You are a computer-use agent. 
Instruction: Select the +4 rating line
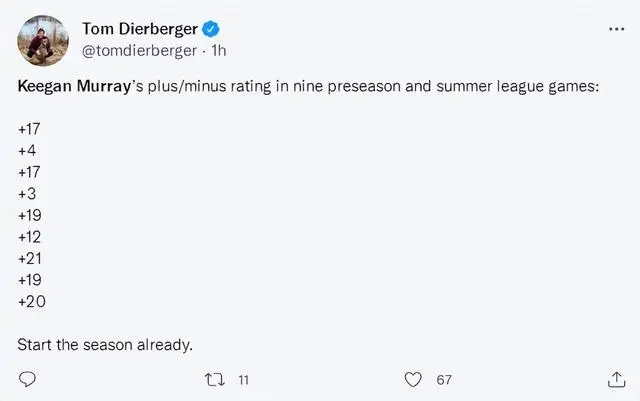27,150
